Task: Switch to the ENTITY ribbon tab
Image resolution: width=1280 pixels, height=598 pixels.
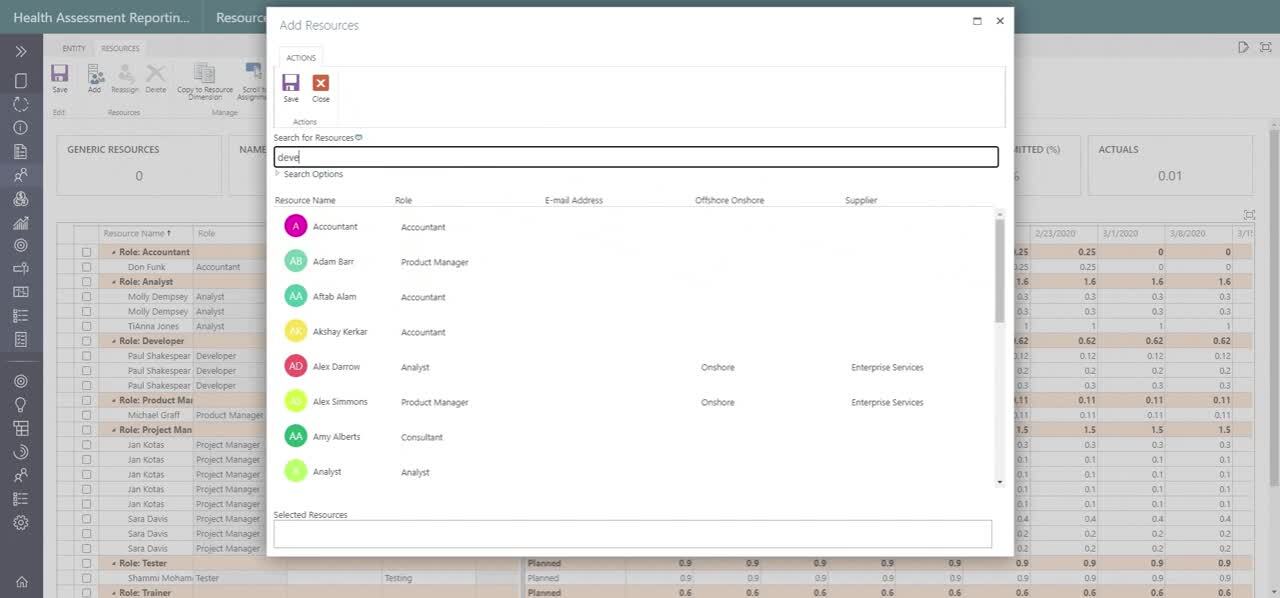Action: click(x=74, y=48)
